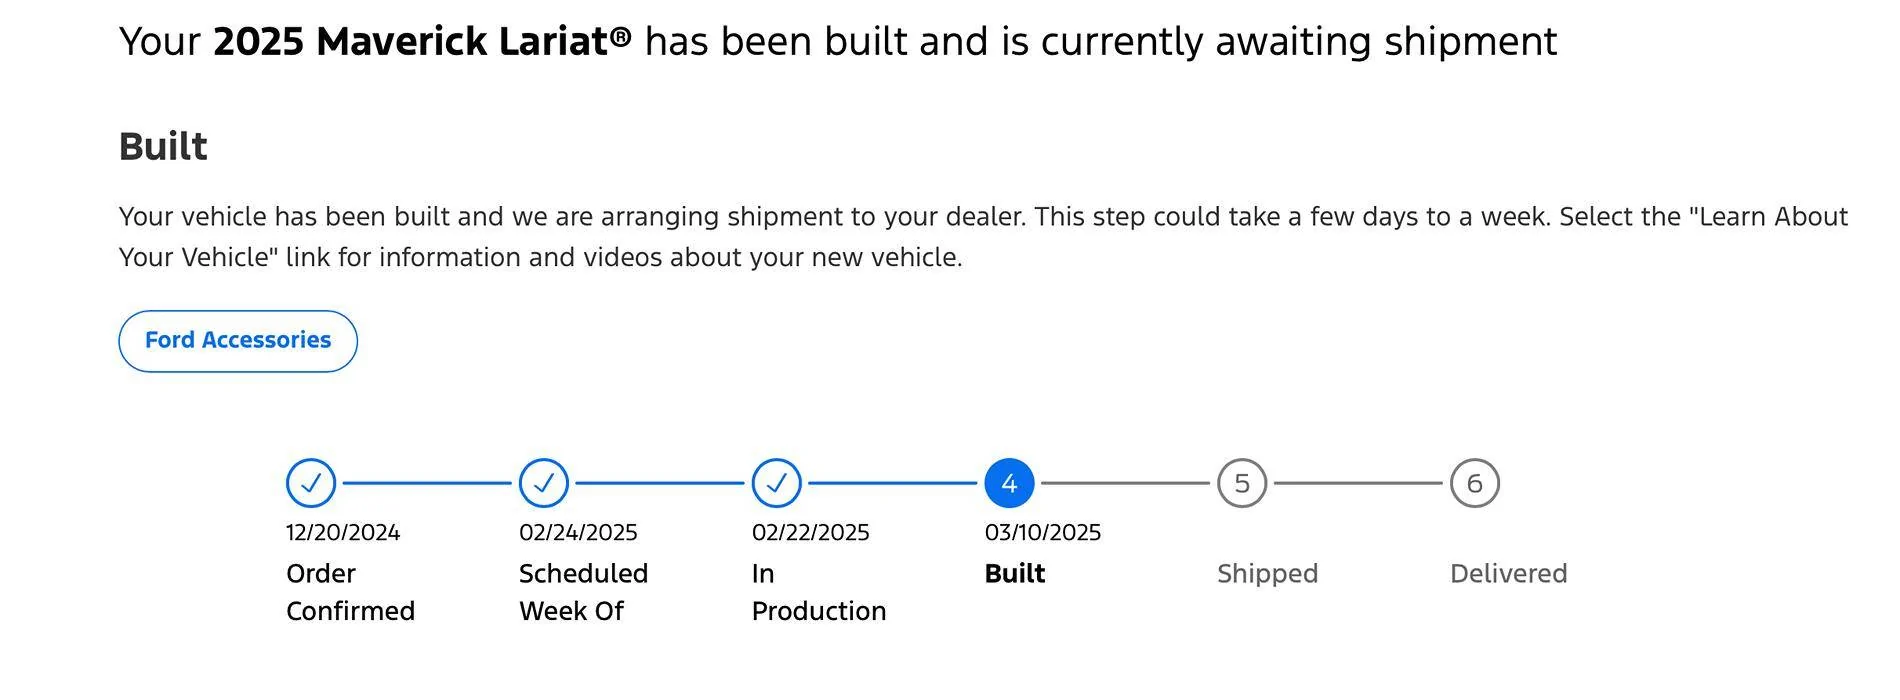The image size is (1900, 700).
Task: Click the In Production label
Action: [819, 592]
